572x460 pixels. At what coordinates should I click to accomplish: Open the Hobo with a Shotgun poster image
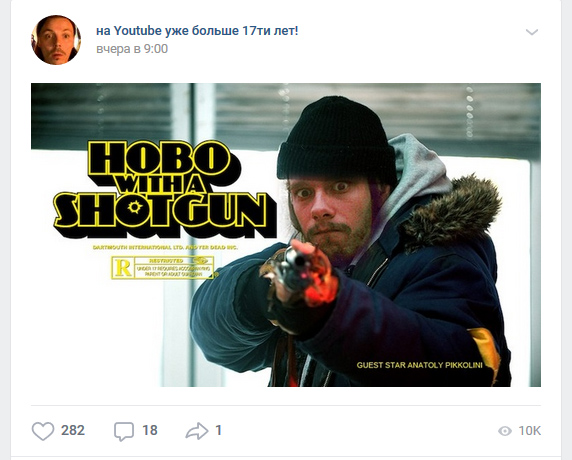(286, 235)
